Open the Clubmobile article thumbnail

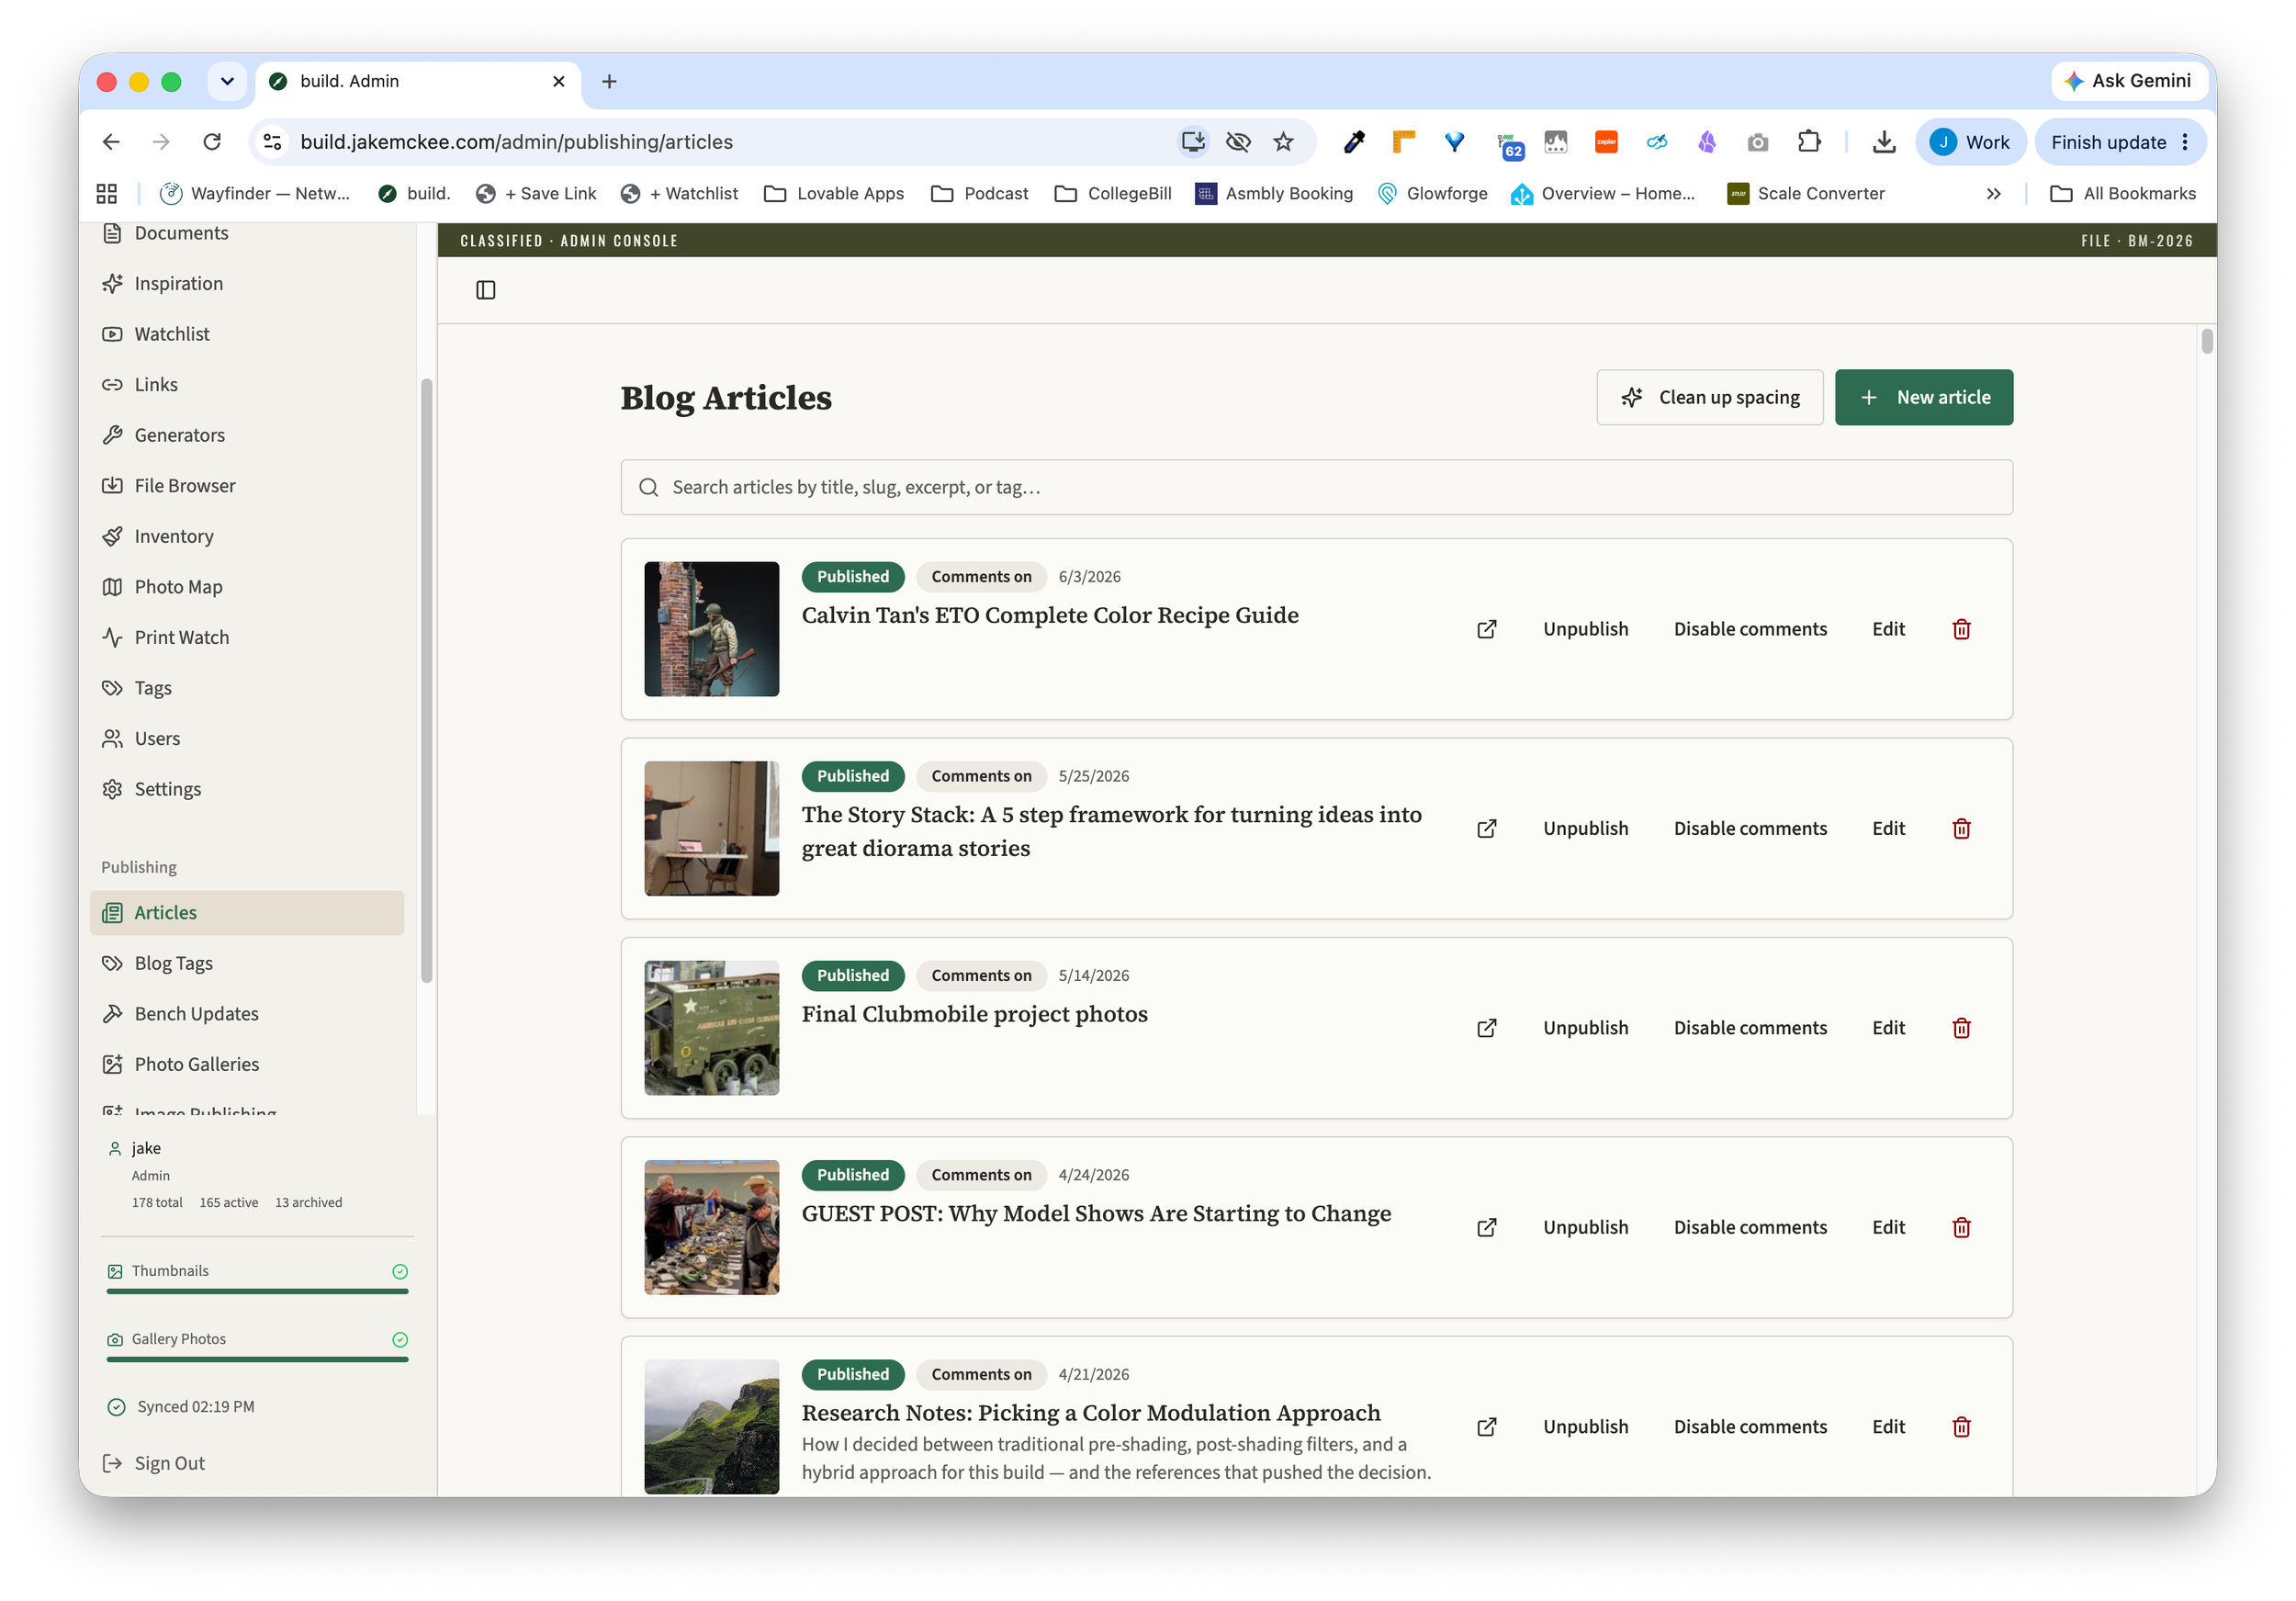pyautogui.click(x=711, y=1028)
